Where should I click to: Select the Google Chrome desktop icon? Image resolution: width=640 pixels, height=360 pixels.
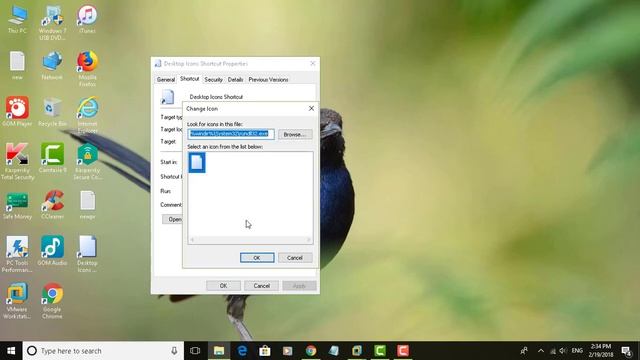pos(52,300)
